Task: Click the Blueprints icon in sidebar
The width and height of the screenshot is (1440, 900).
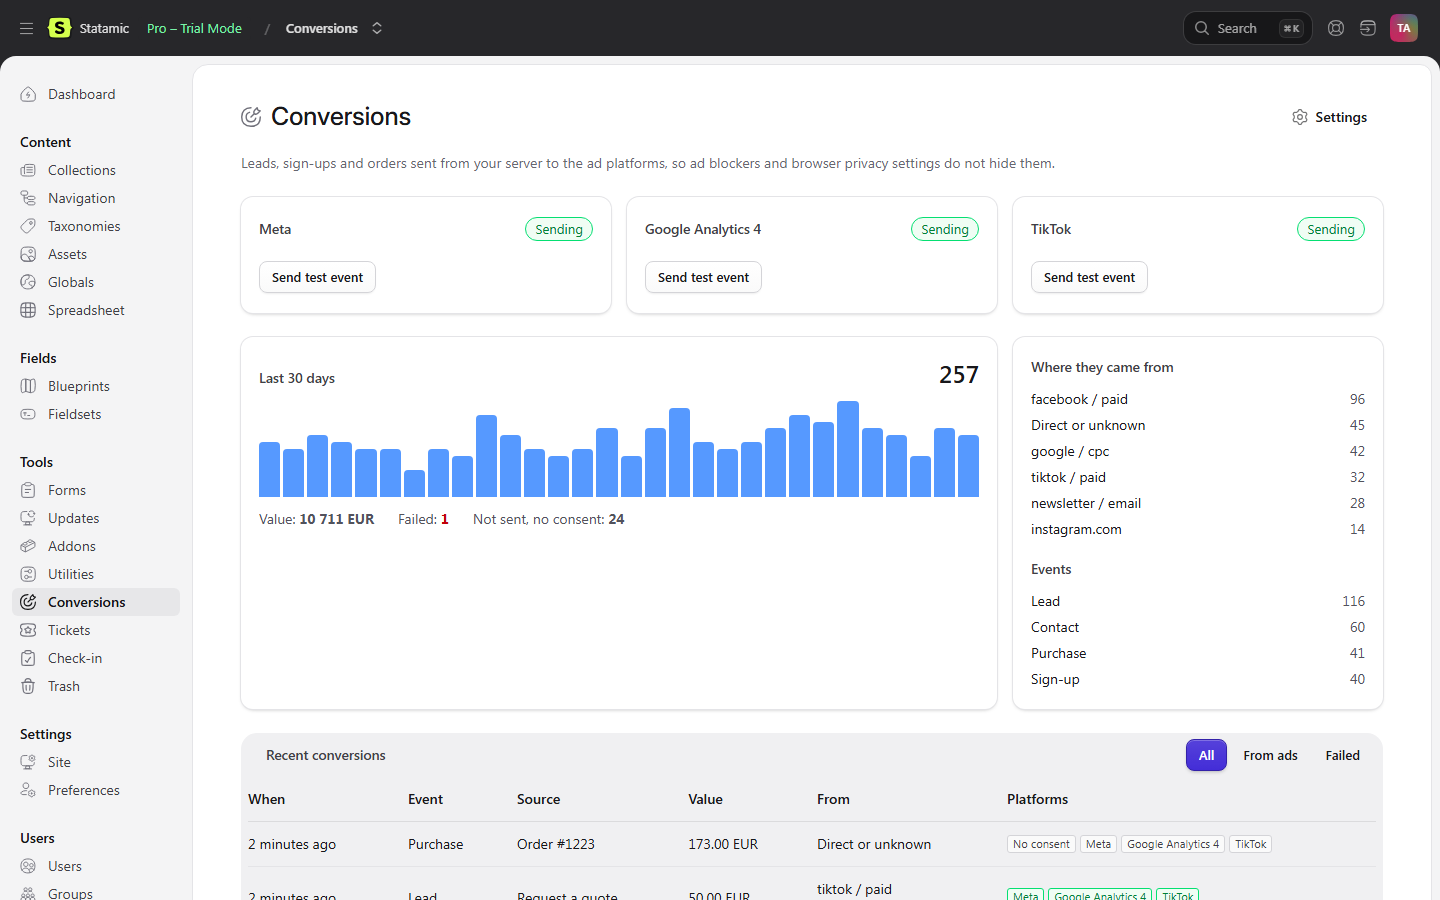Action: (x=28, y=386)
